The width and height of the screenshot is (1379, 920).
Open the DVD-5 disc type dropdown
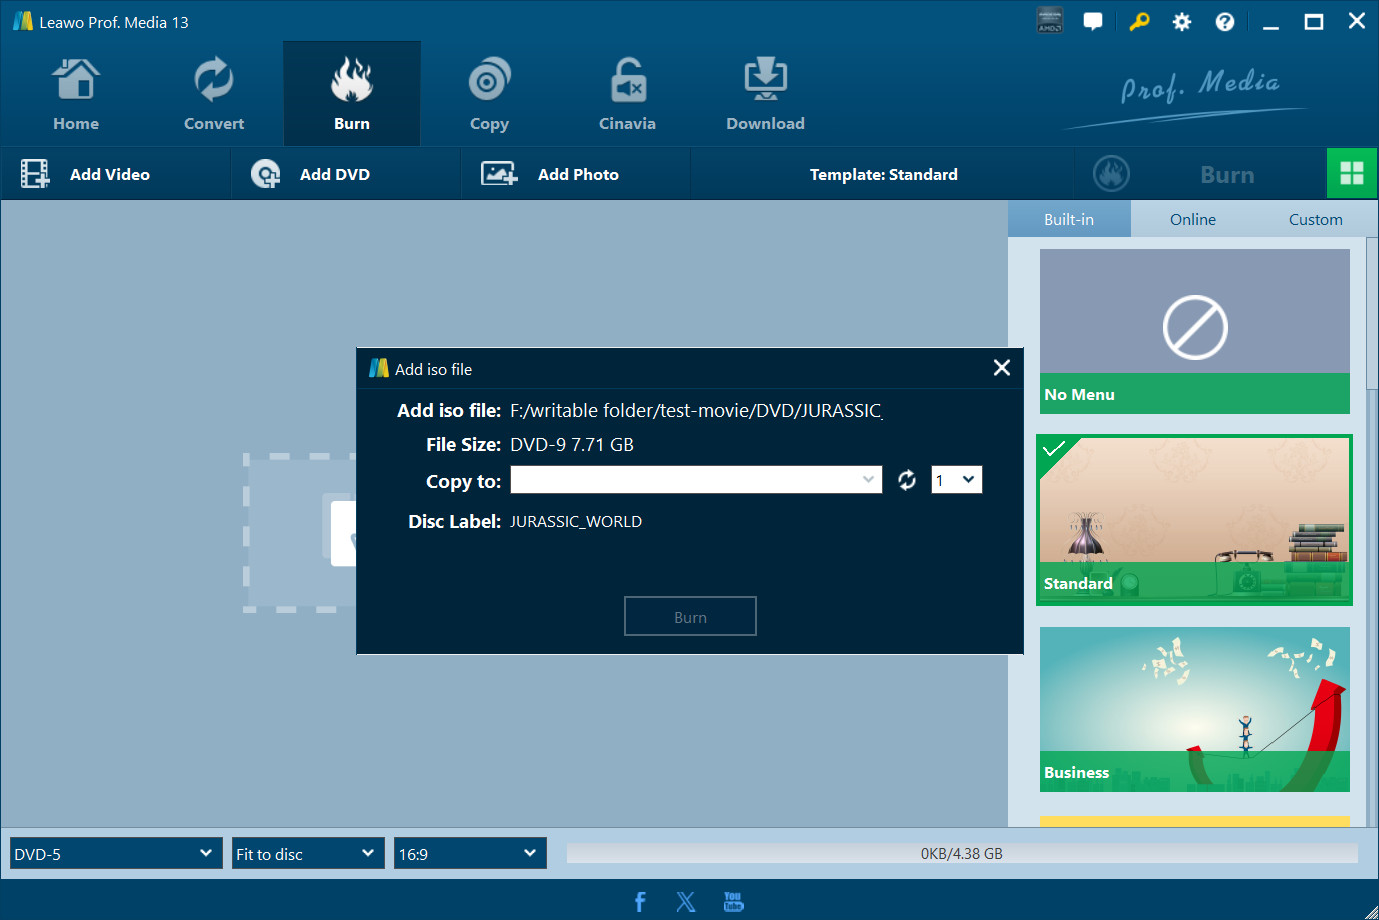pyautogui.click(x=116, y=853)
